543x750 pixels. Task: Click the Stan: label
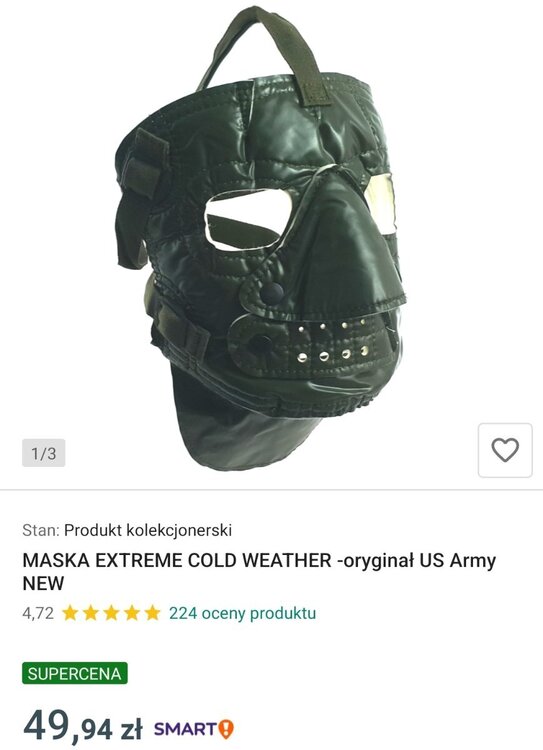point(41,530)
